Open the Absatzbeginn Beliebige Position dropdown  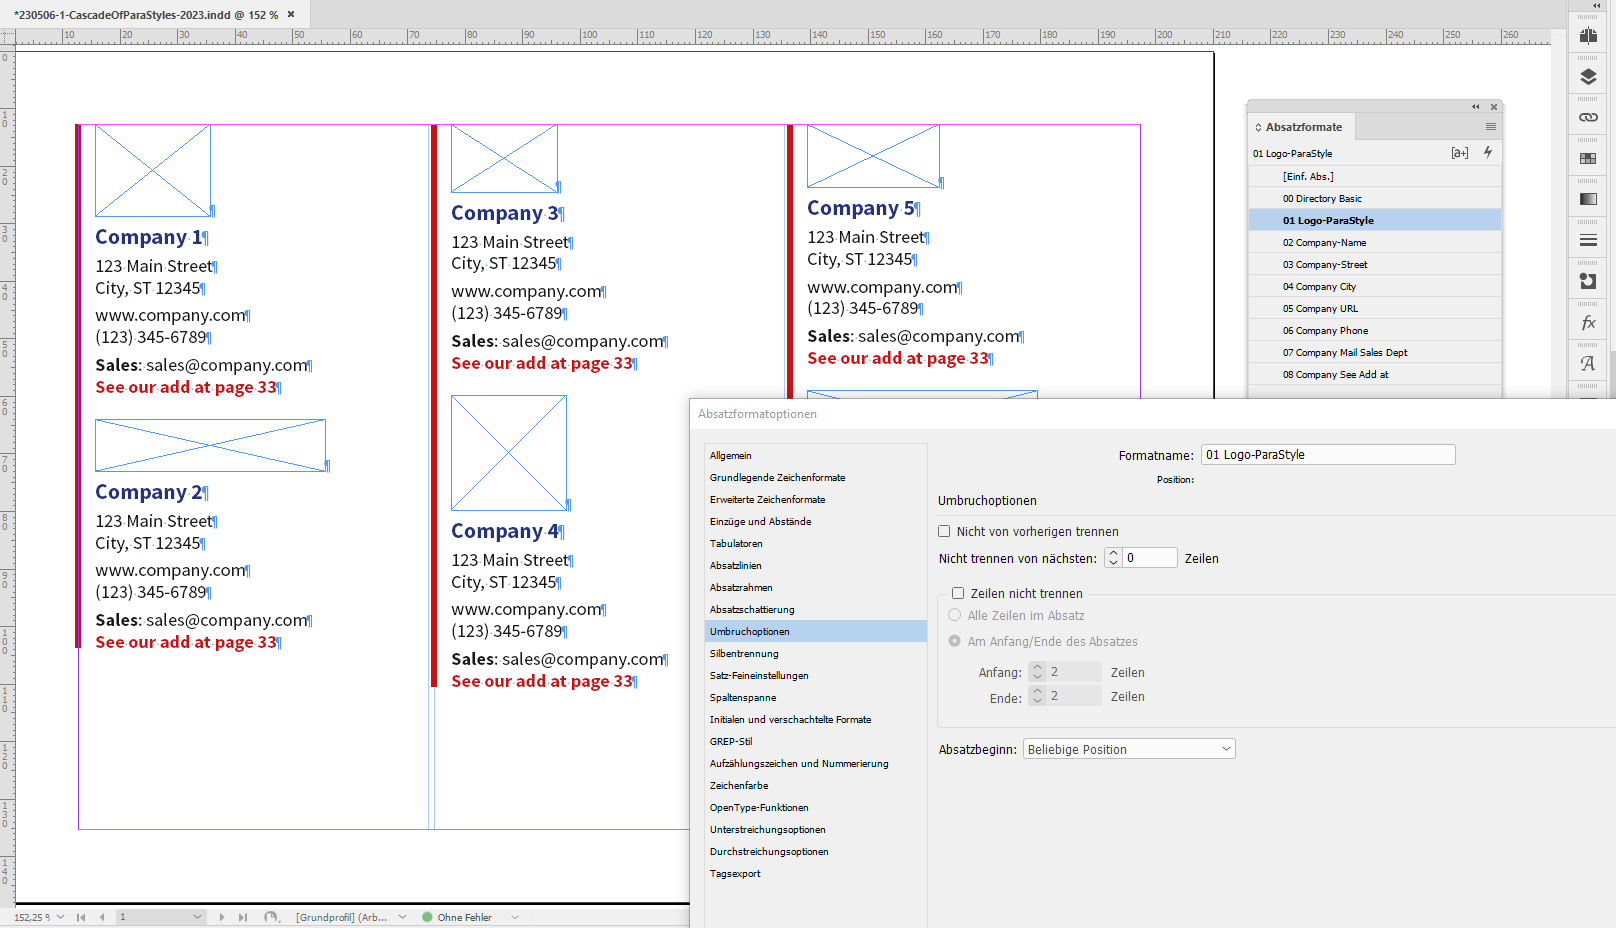(1128, 748)
